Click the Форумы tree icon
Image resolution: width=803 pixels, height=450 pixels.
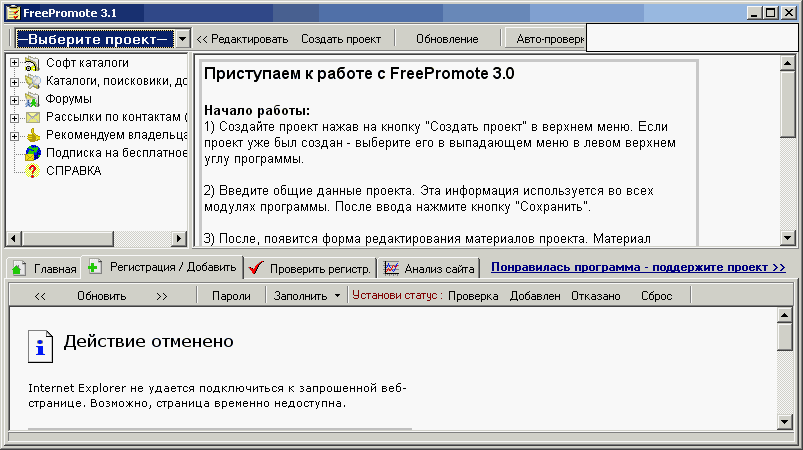click(32, 99)
